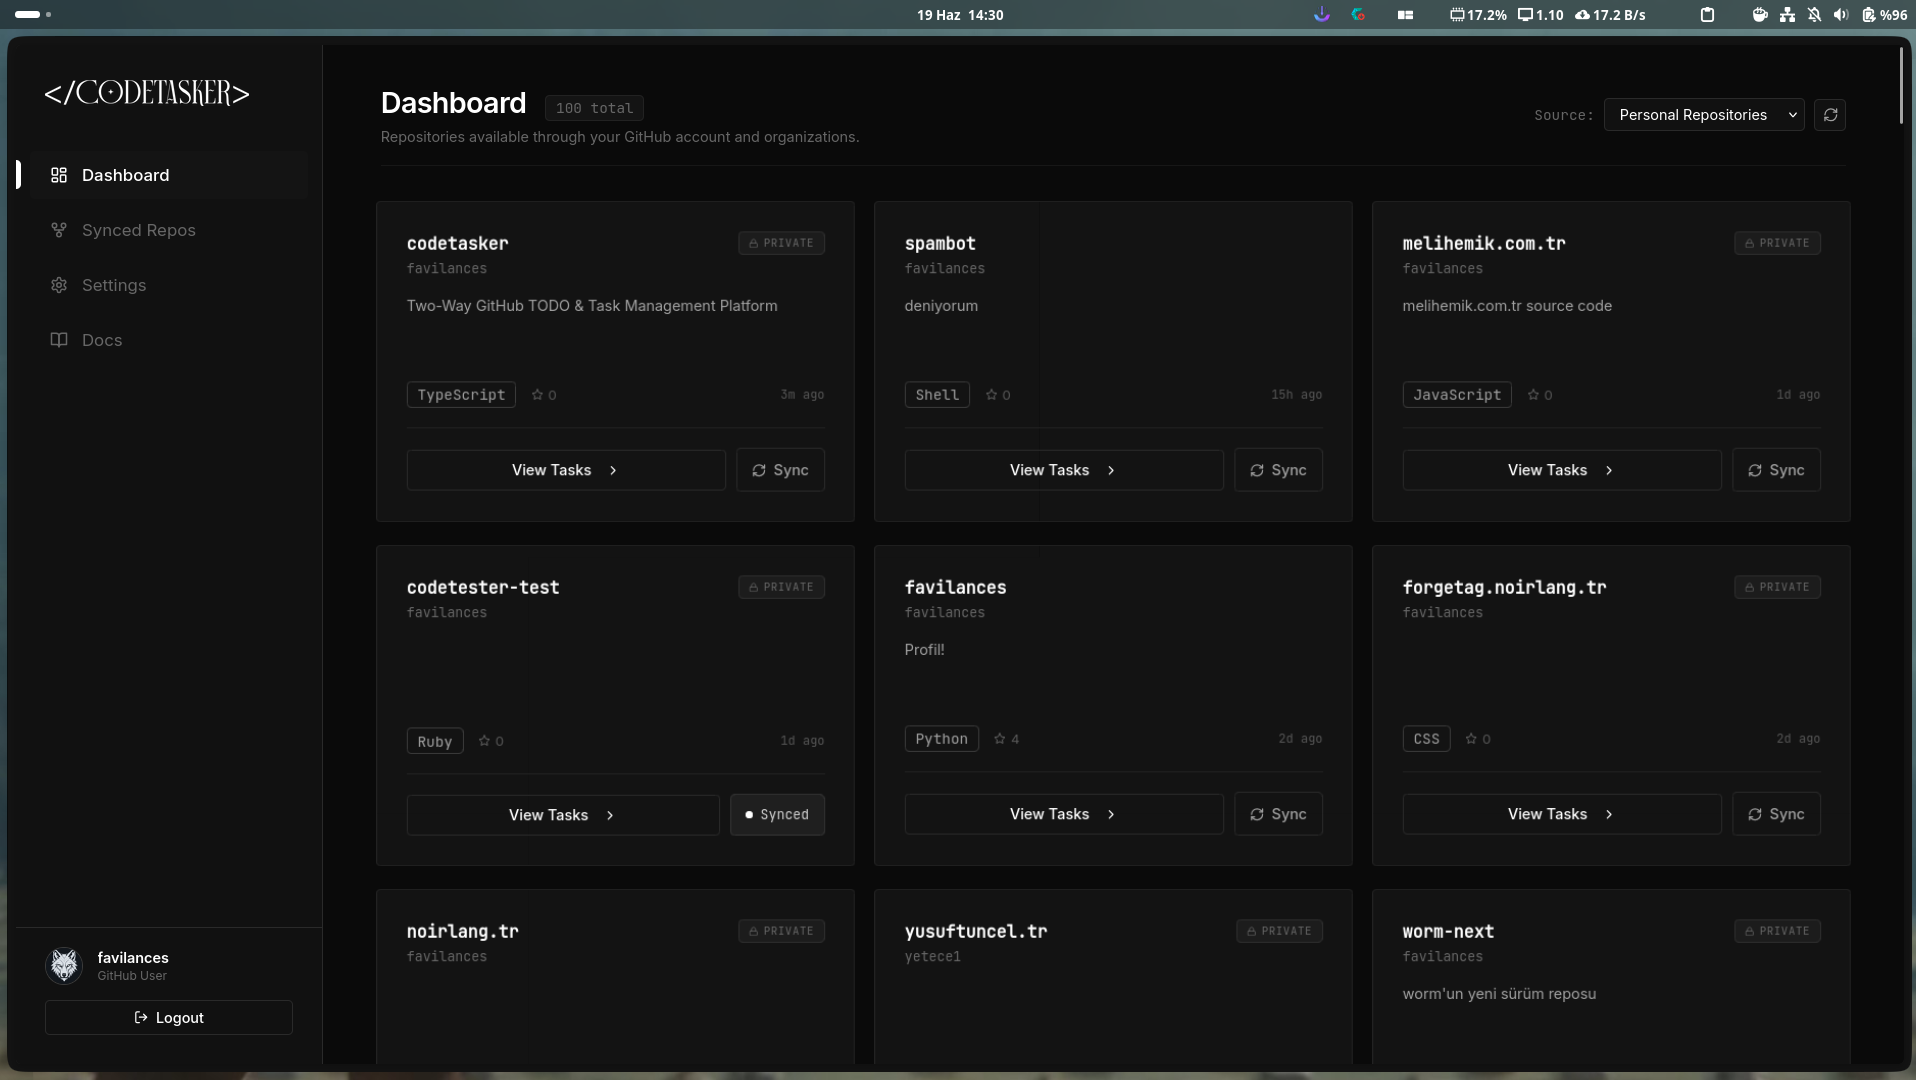View Tasks for favilances repo
The image size is (1916, 1080).
click(x=1064, y=814)
